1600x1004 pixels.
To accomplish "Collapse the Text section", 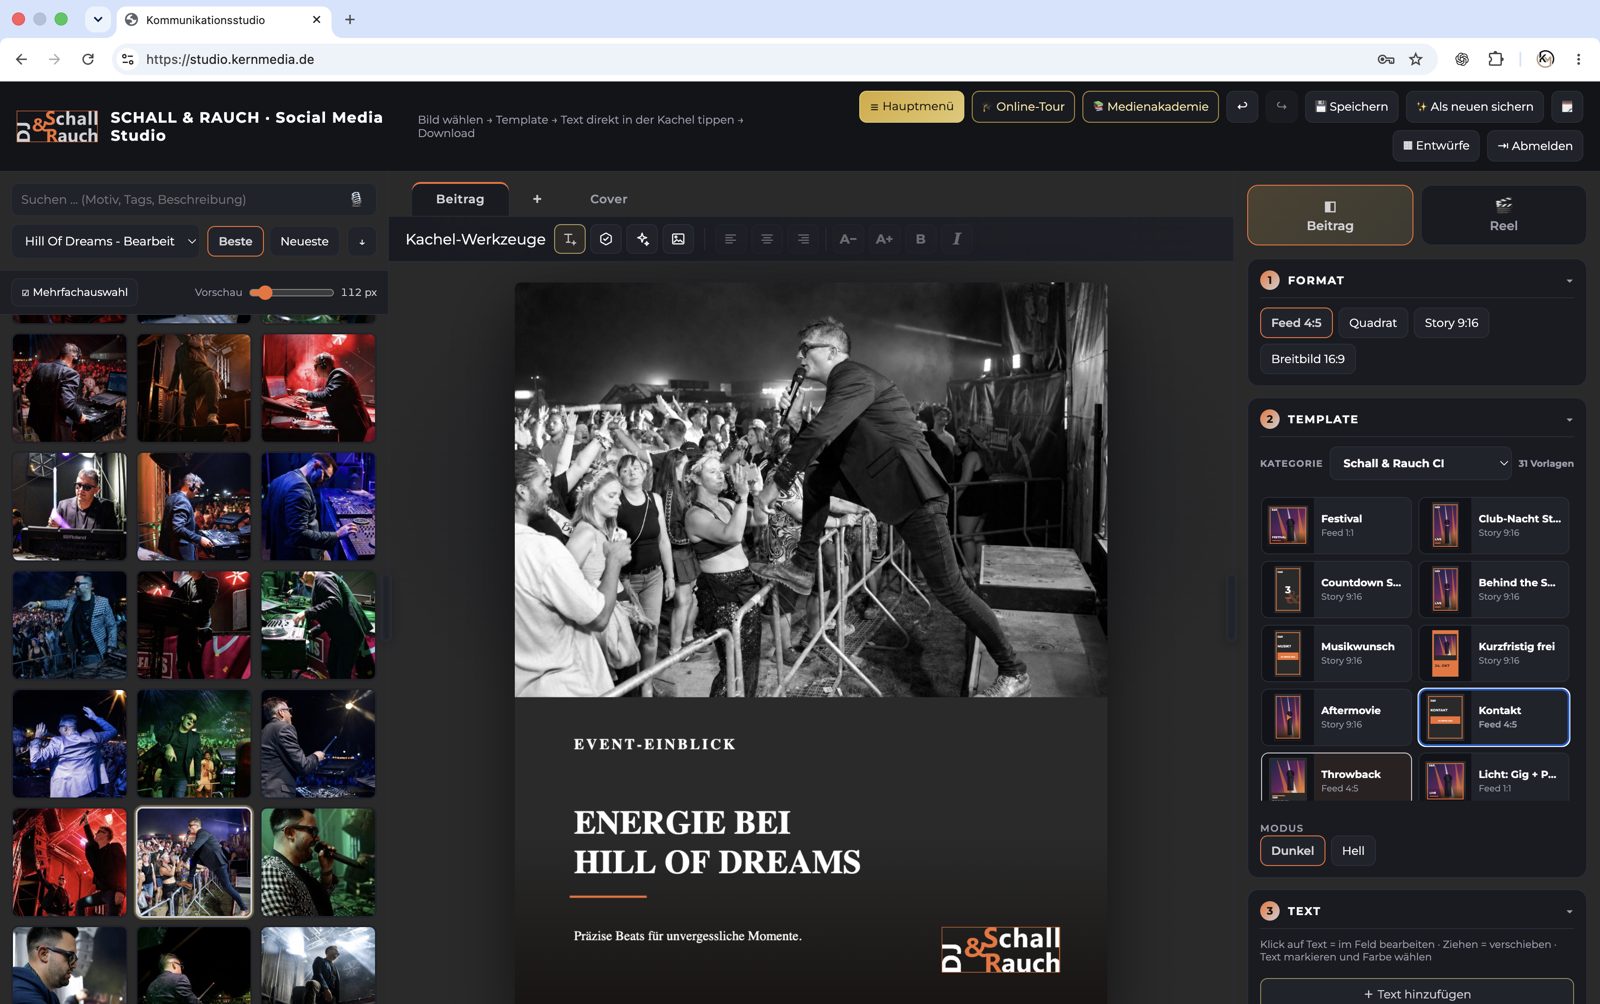I will [x=1569, y=911].
